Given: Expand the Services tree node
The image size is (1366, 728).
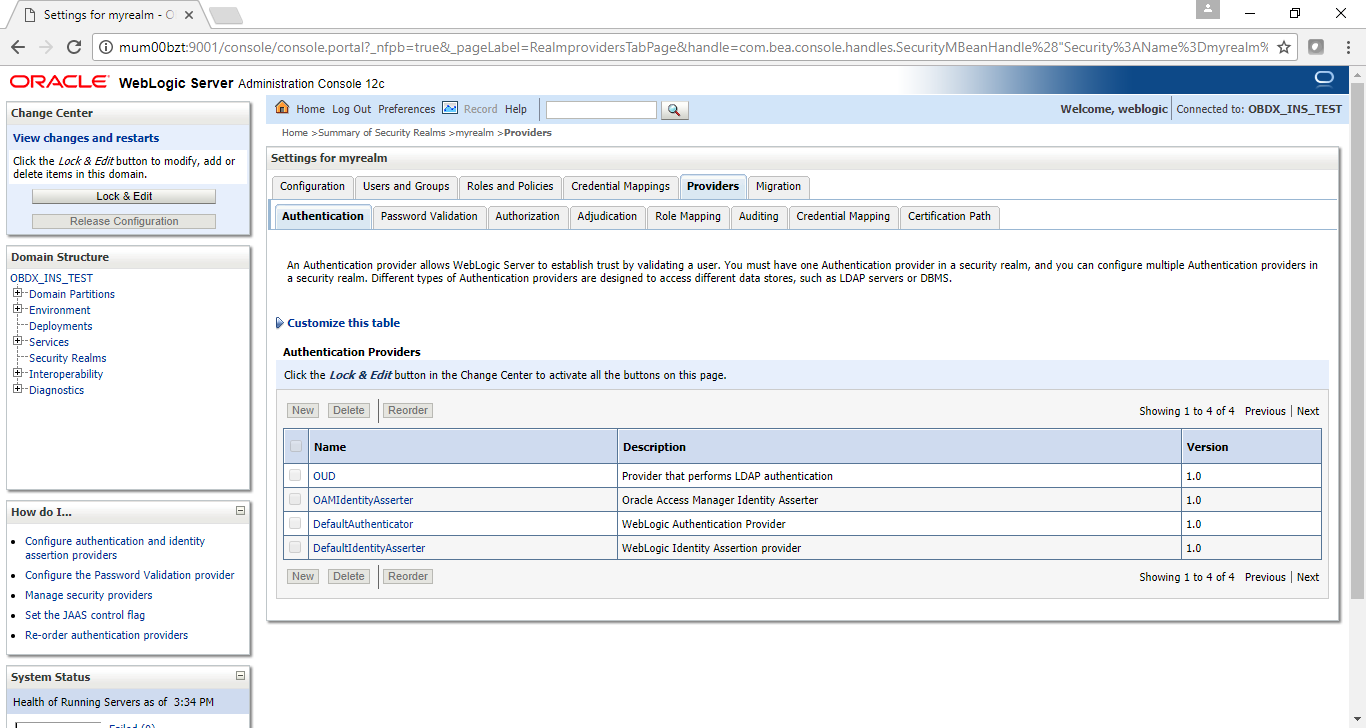Looking at the screenshot, I should 18,342.
